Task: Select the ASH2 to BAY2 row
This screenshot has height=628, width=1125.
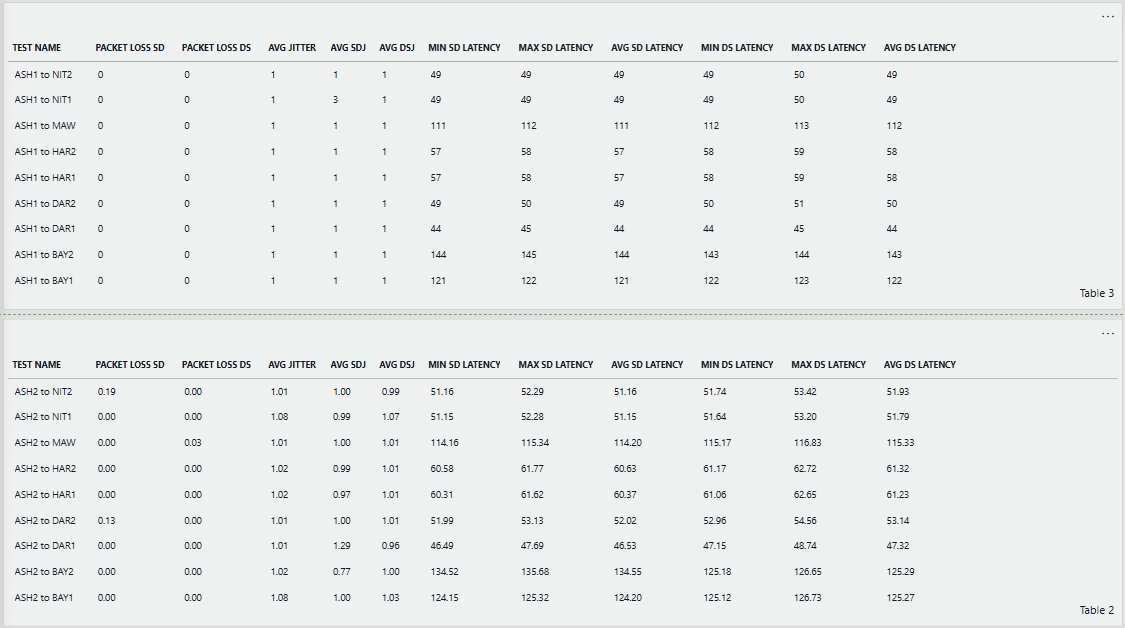Action: click(44, 572)
